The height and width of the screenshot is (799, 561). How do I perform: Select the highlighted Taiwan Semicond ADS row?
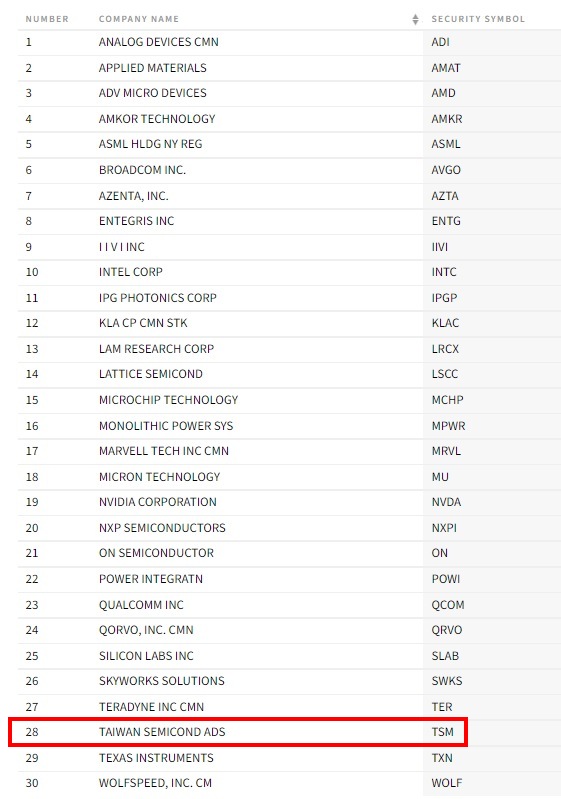[x=238, y=732]
